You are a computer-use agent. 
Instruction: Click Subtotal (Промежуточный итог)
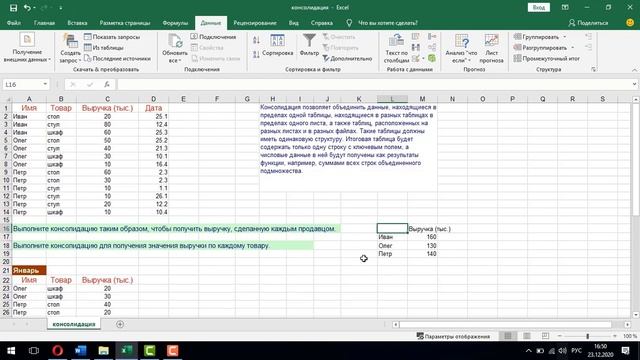[x=547, y=58]
